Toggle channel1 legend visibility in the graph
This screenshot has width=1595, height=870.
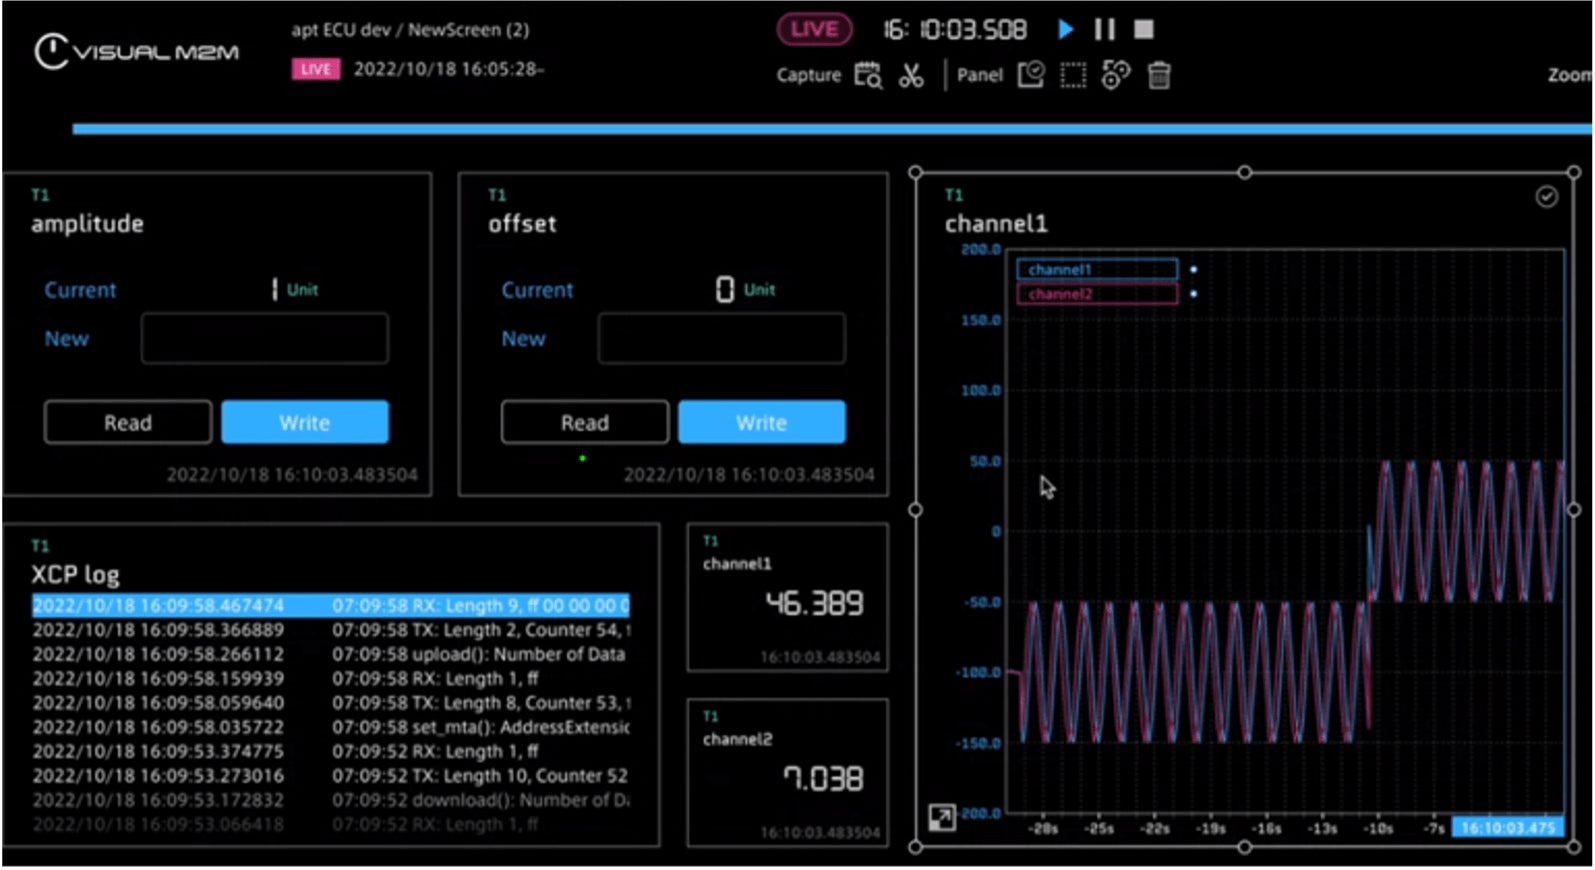(1097, 269)
